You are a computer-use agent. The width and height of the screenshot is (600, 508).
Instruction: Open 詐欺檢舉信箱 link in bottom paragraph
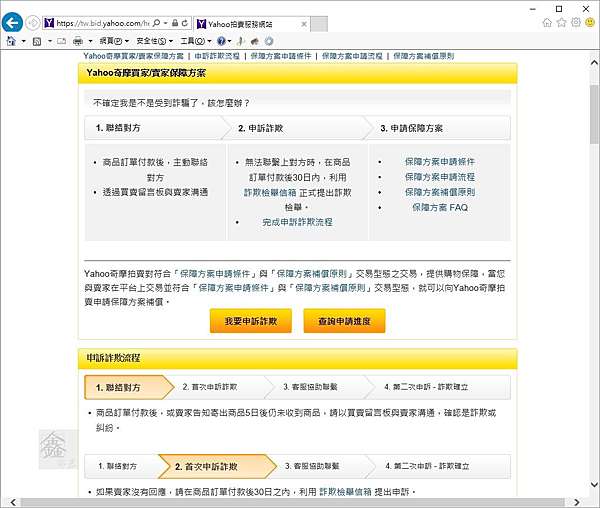tap(345, 492)
